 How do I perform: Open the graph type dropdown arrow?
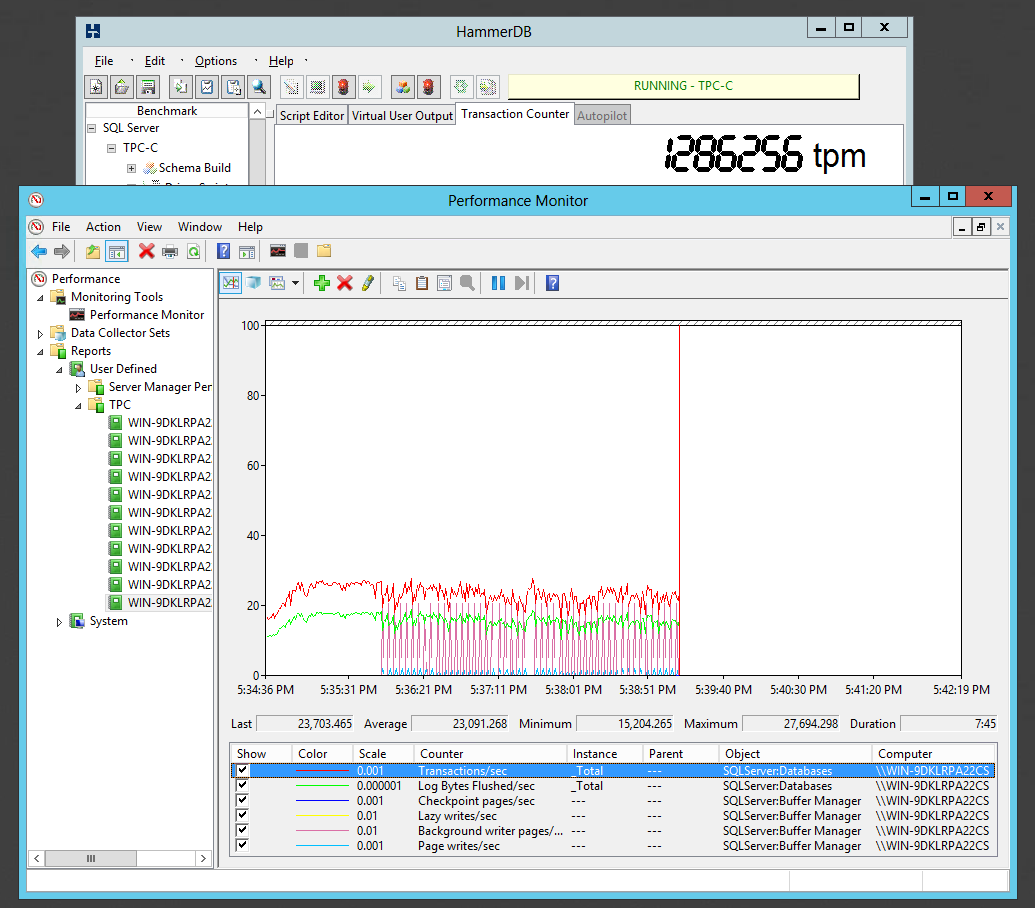pos(295,283)
